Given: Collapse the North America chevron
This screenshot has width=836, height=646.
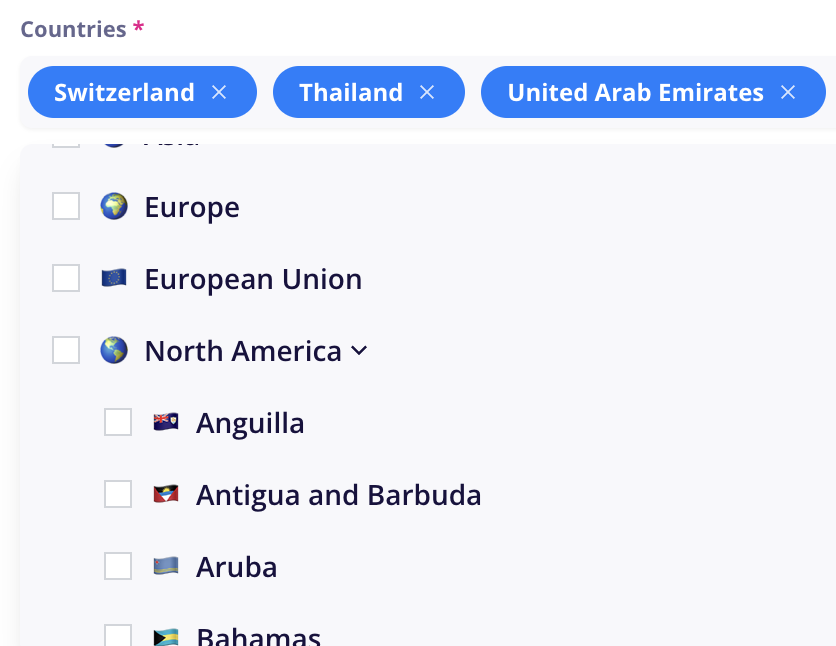Looking at the screenshot, I should point(359,351).
